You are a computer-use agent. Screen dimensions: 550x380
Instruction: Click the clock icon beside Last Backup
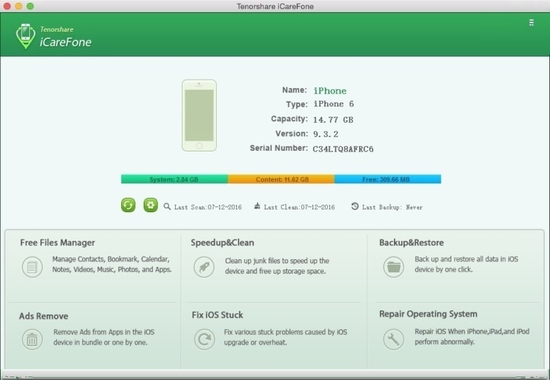[x=355, y=206]
